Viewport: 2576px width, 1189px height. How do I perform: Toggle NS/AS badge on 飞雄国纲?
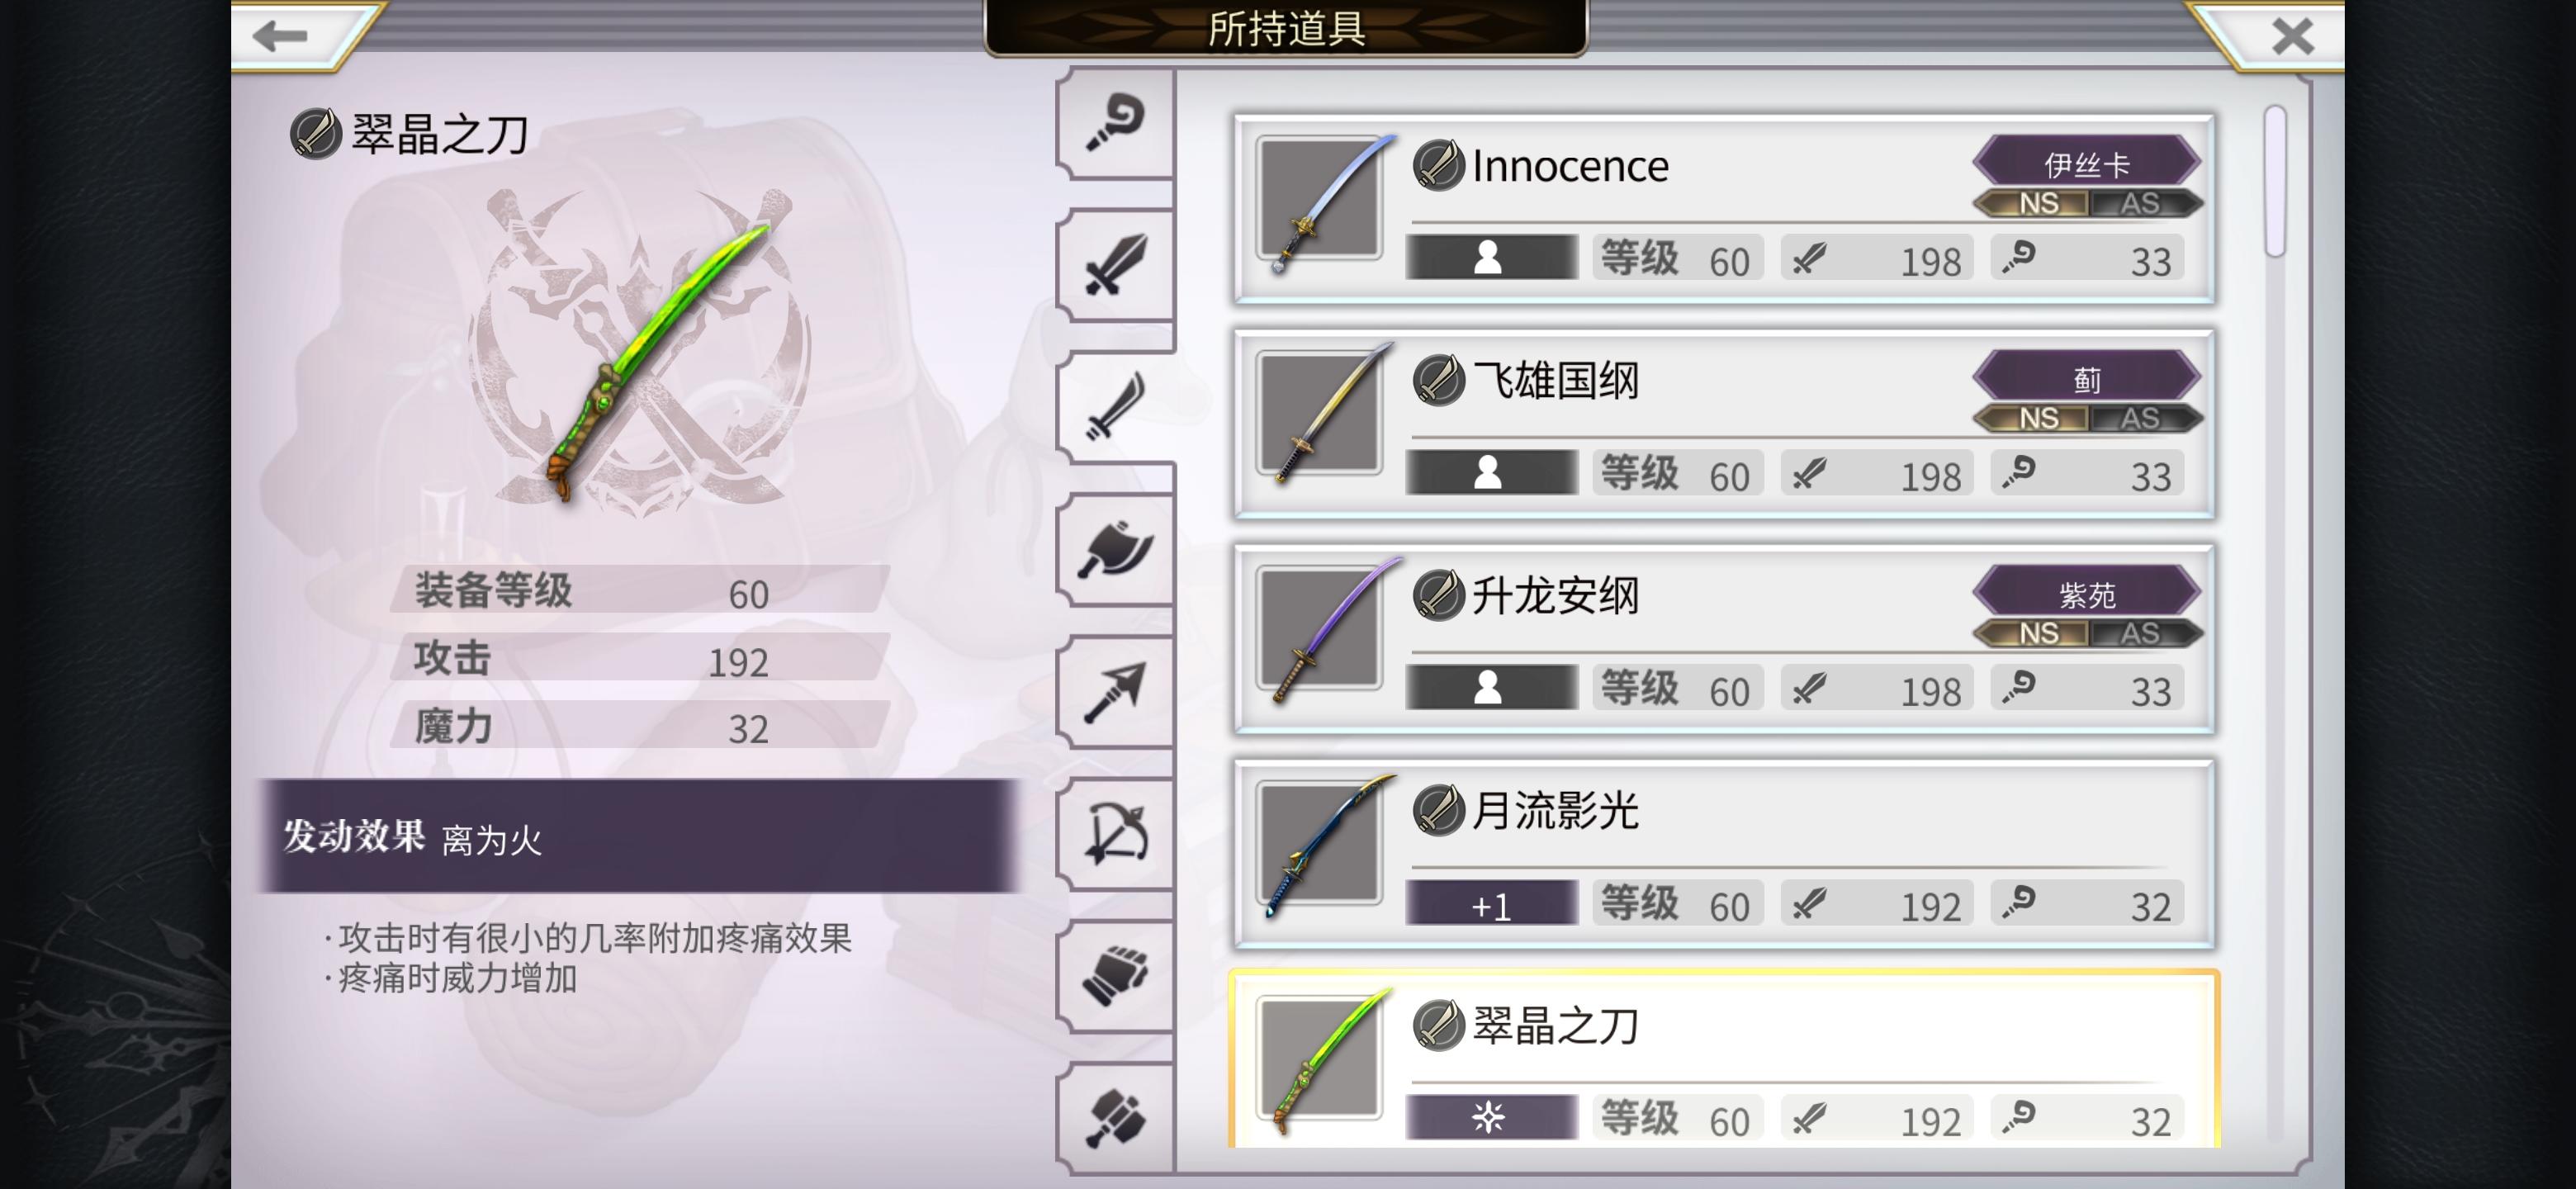tap(2088, 419)
